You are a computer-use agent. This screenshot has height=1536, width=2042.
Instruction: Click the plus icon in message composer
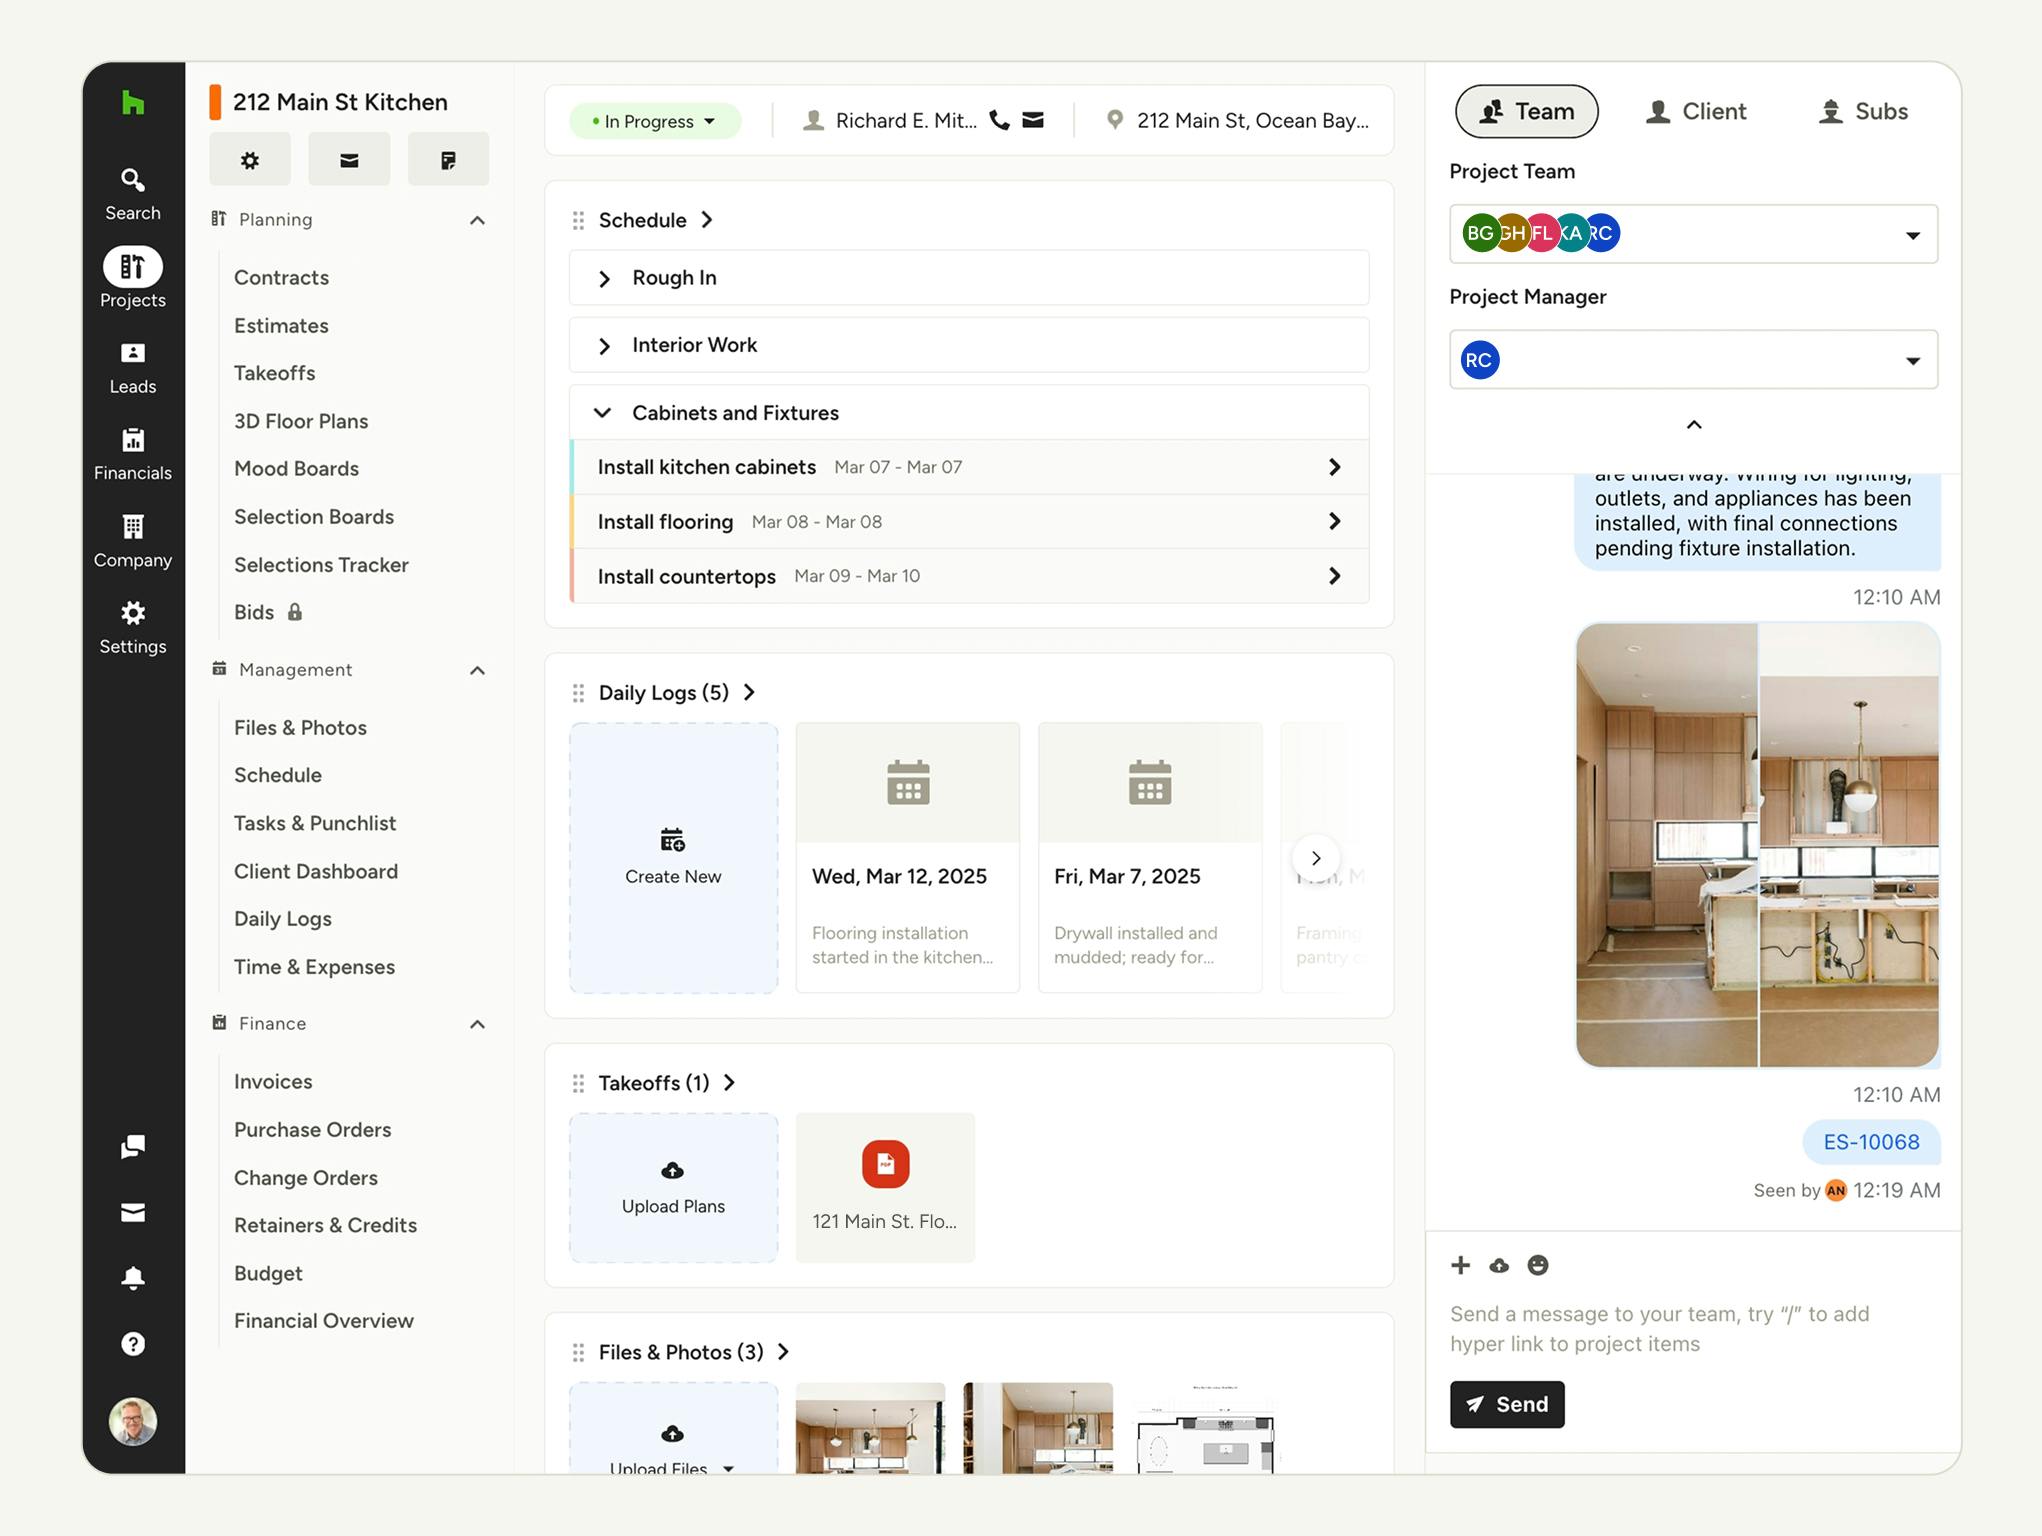1461,1265
